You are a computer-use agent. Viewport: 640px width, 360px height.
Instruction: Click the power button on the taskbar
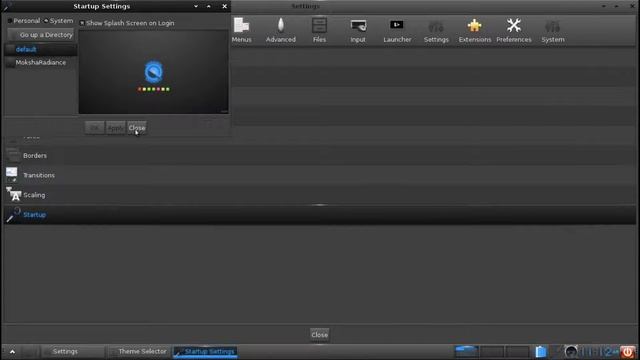(628, 351)
